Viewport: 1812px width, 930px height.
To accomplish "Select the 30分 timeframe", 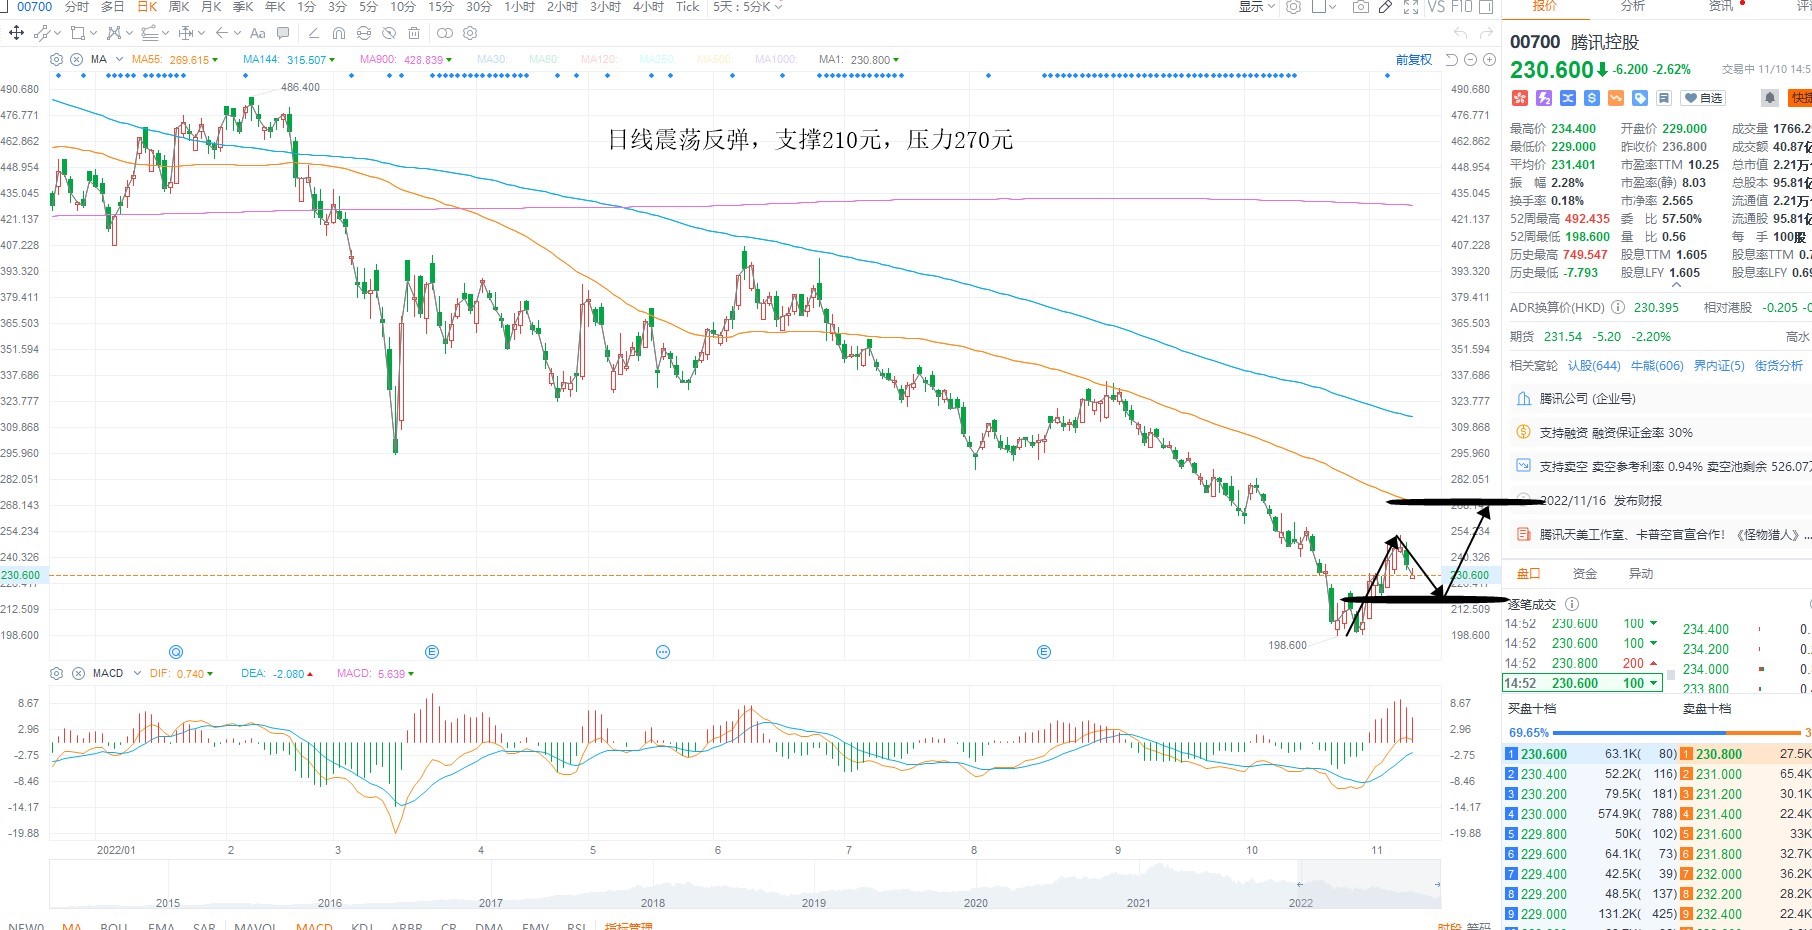I will click(x=479, y=7).
